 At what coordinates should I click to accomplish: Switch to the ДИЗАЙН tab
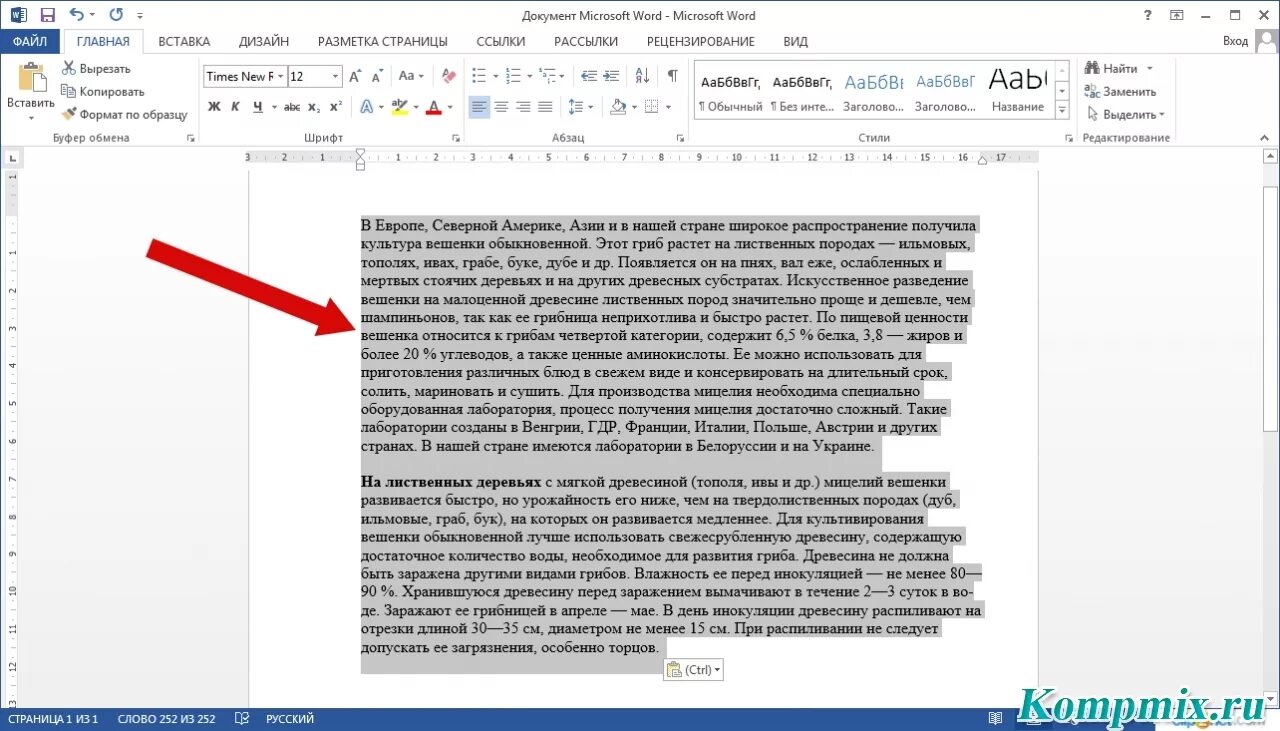pos(264,41)
